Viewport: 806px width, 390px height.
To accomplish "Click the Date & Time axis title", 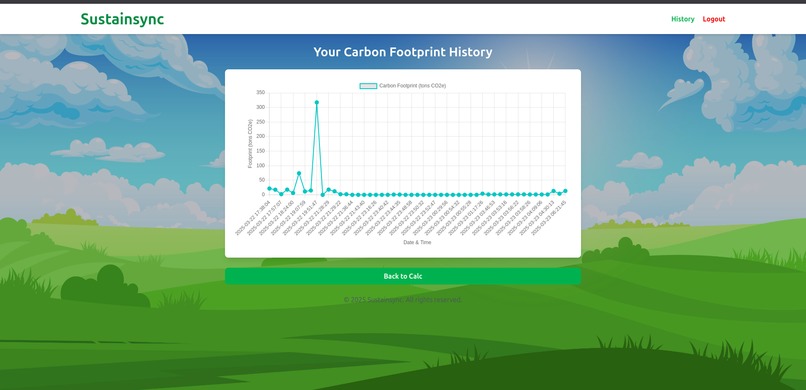I will [x=417, y=242].
